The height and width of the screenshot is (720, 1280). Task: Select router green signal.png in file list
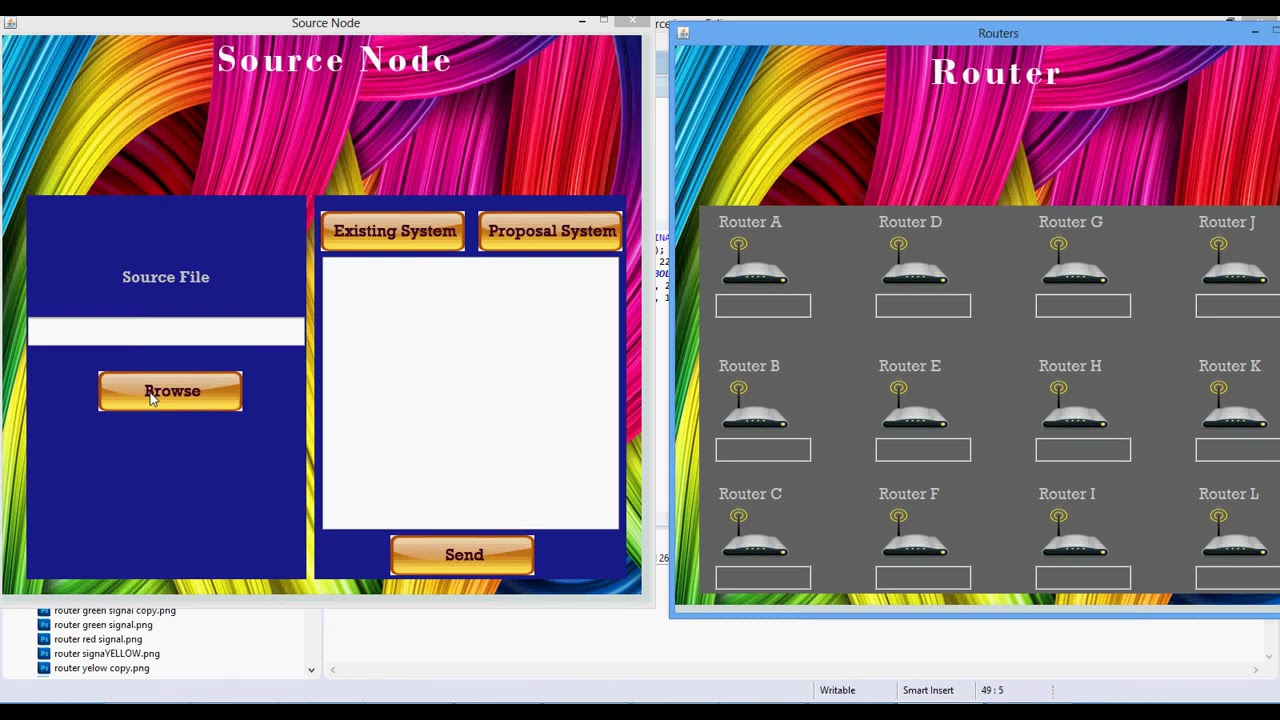(103, 625)
